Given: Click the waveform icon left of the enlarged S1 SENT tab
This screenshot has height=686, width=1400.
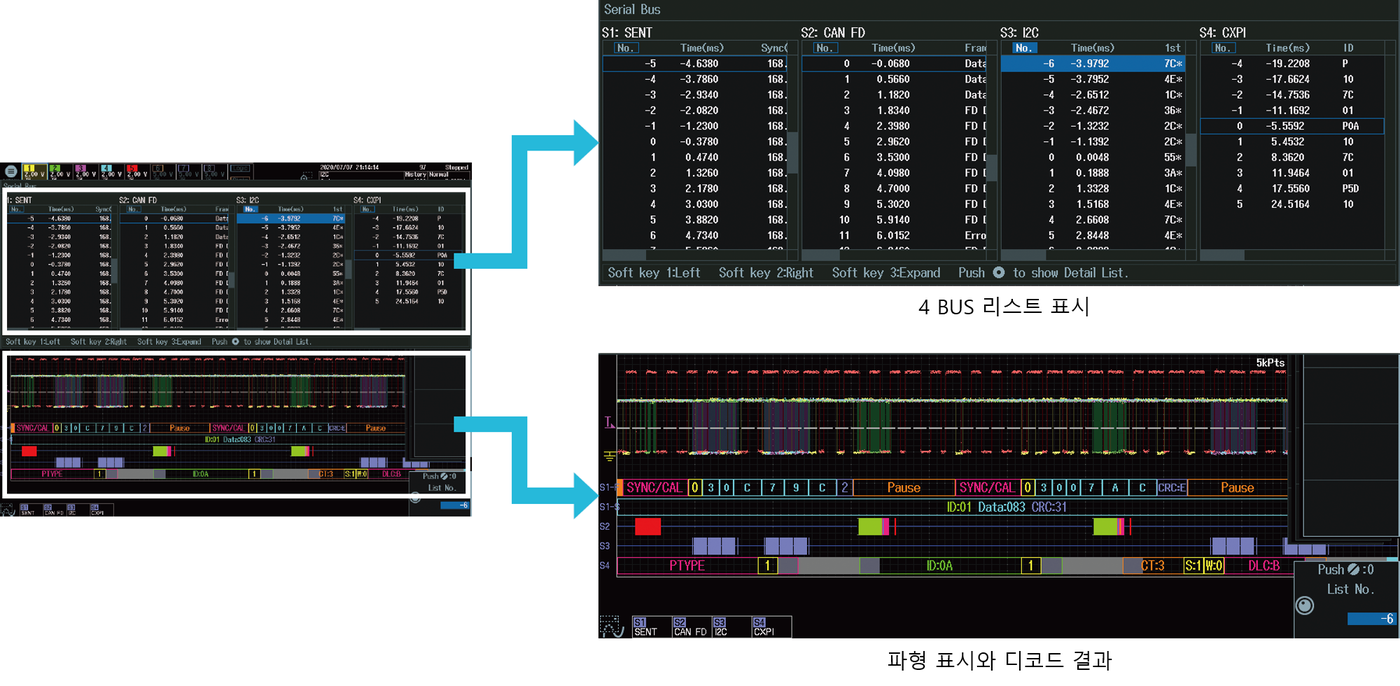Looking at the screenshot, I should click(x=611, y=626).
